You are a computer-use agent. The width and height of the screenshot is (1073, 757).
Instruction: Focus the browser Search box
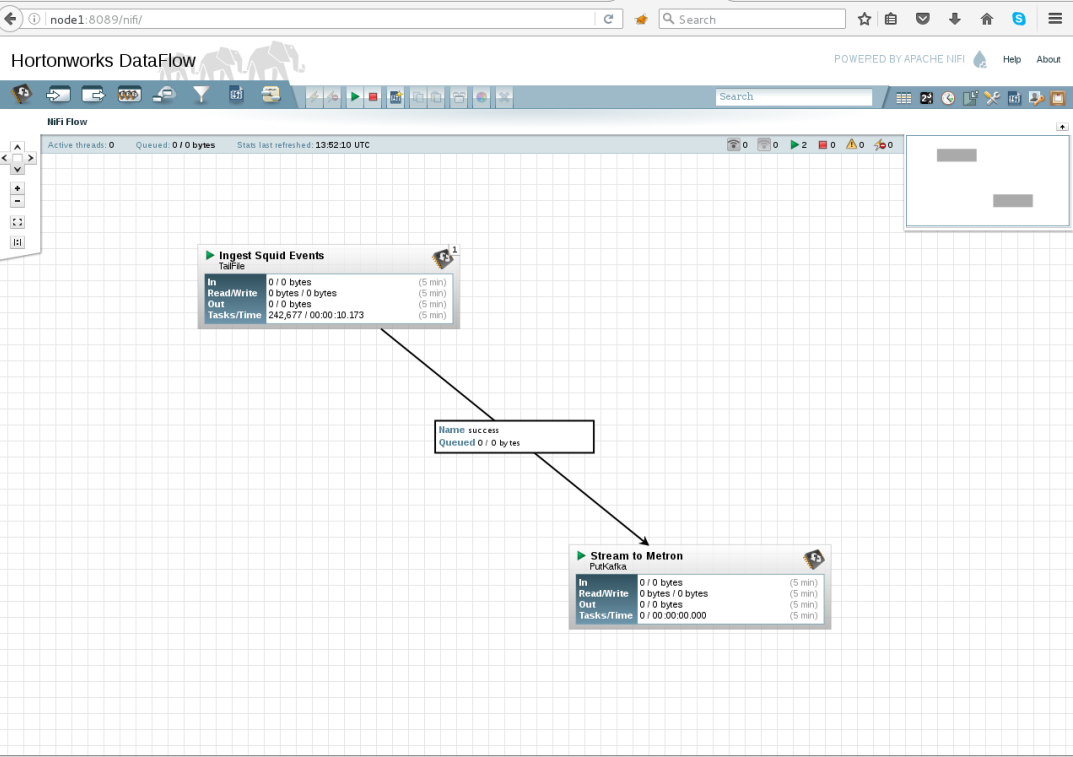[753, 19]
